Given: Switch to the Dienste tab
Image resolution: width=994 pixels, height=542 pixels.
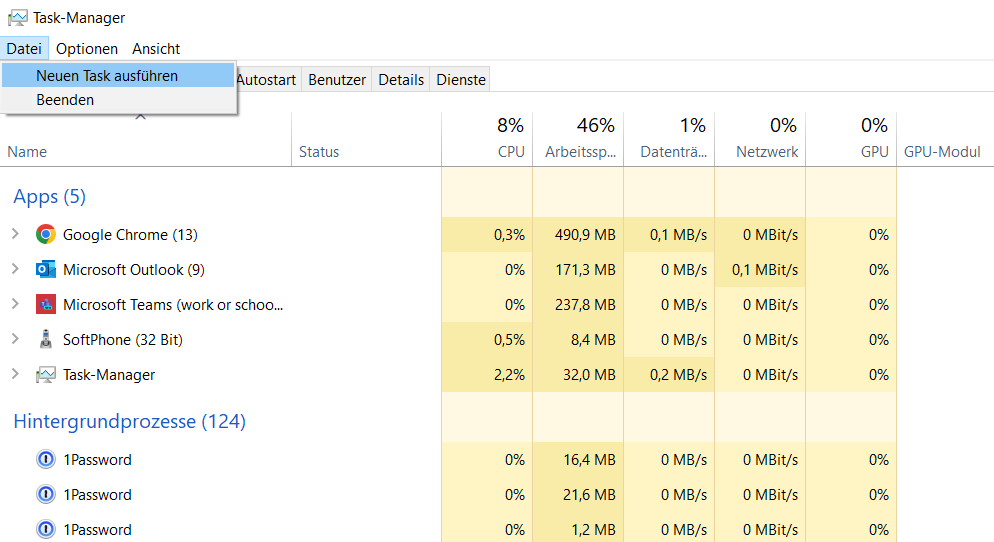Looking at the screenshot, I should (461, 80).
